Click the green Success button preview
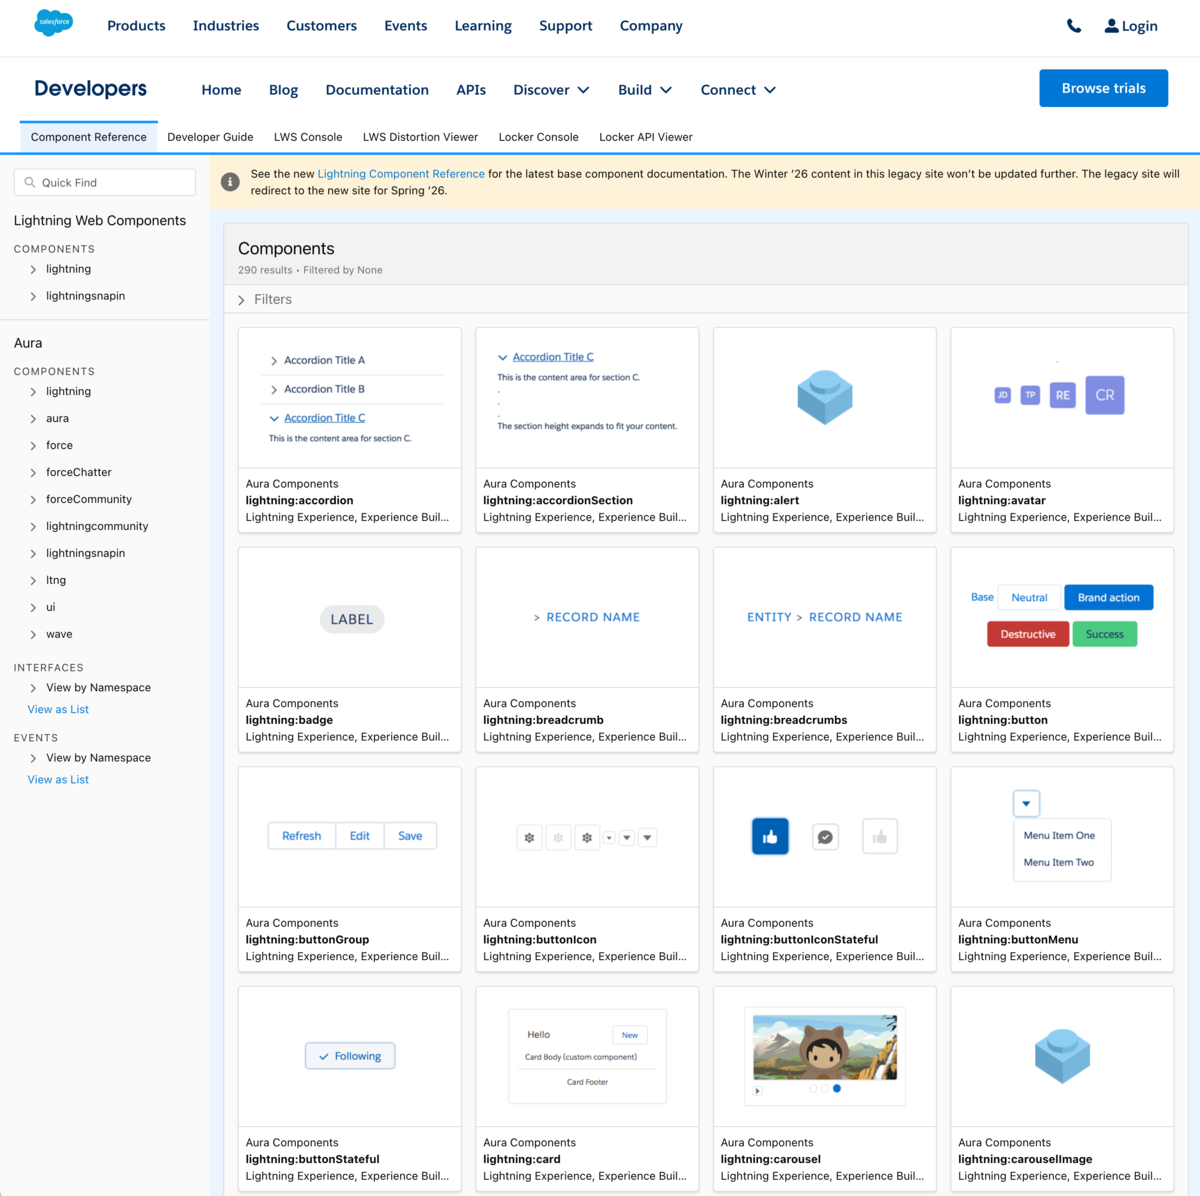The width and height of the screenshot is (1200, 1196). coord(1105,634)
